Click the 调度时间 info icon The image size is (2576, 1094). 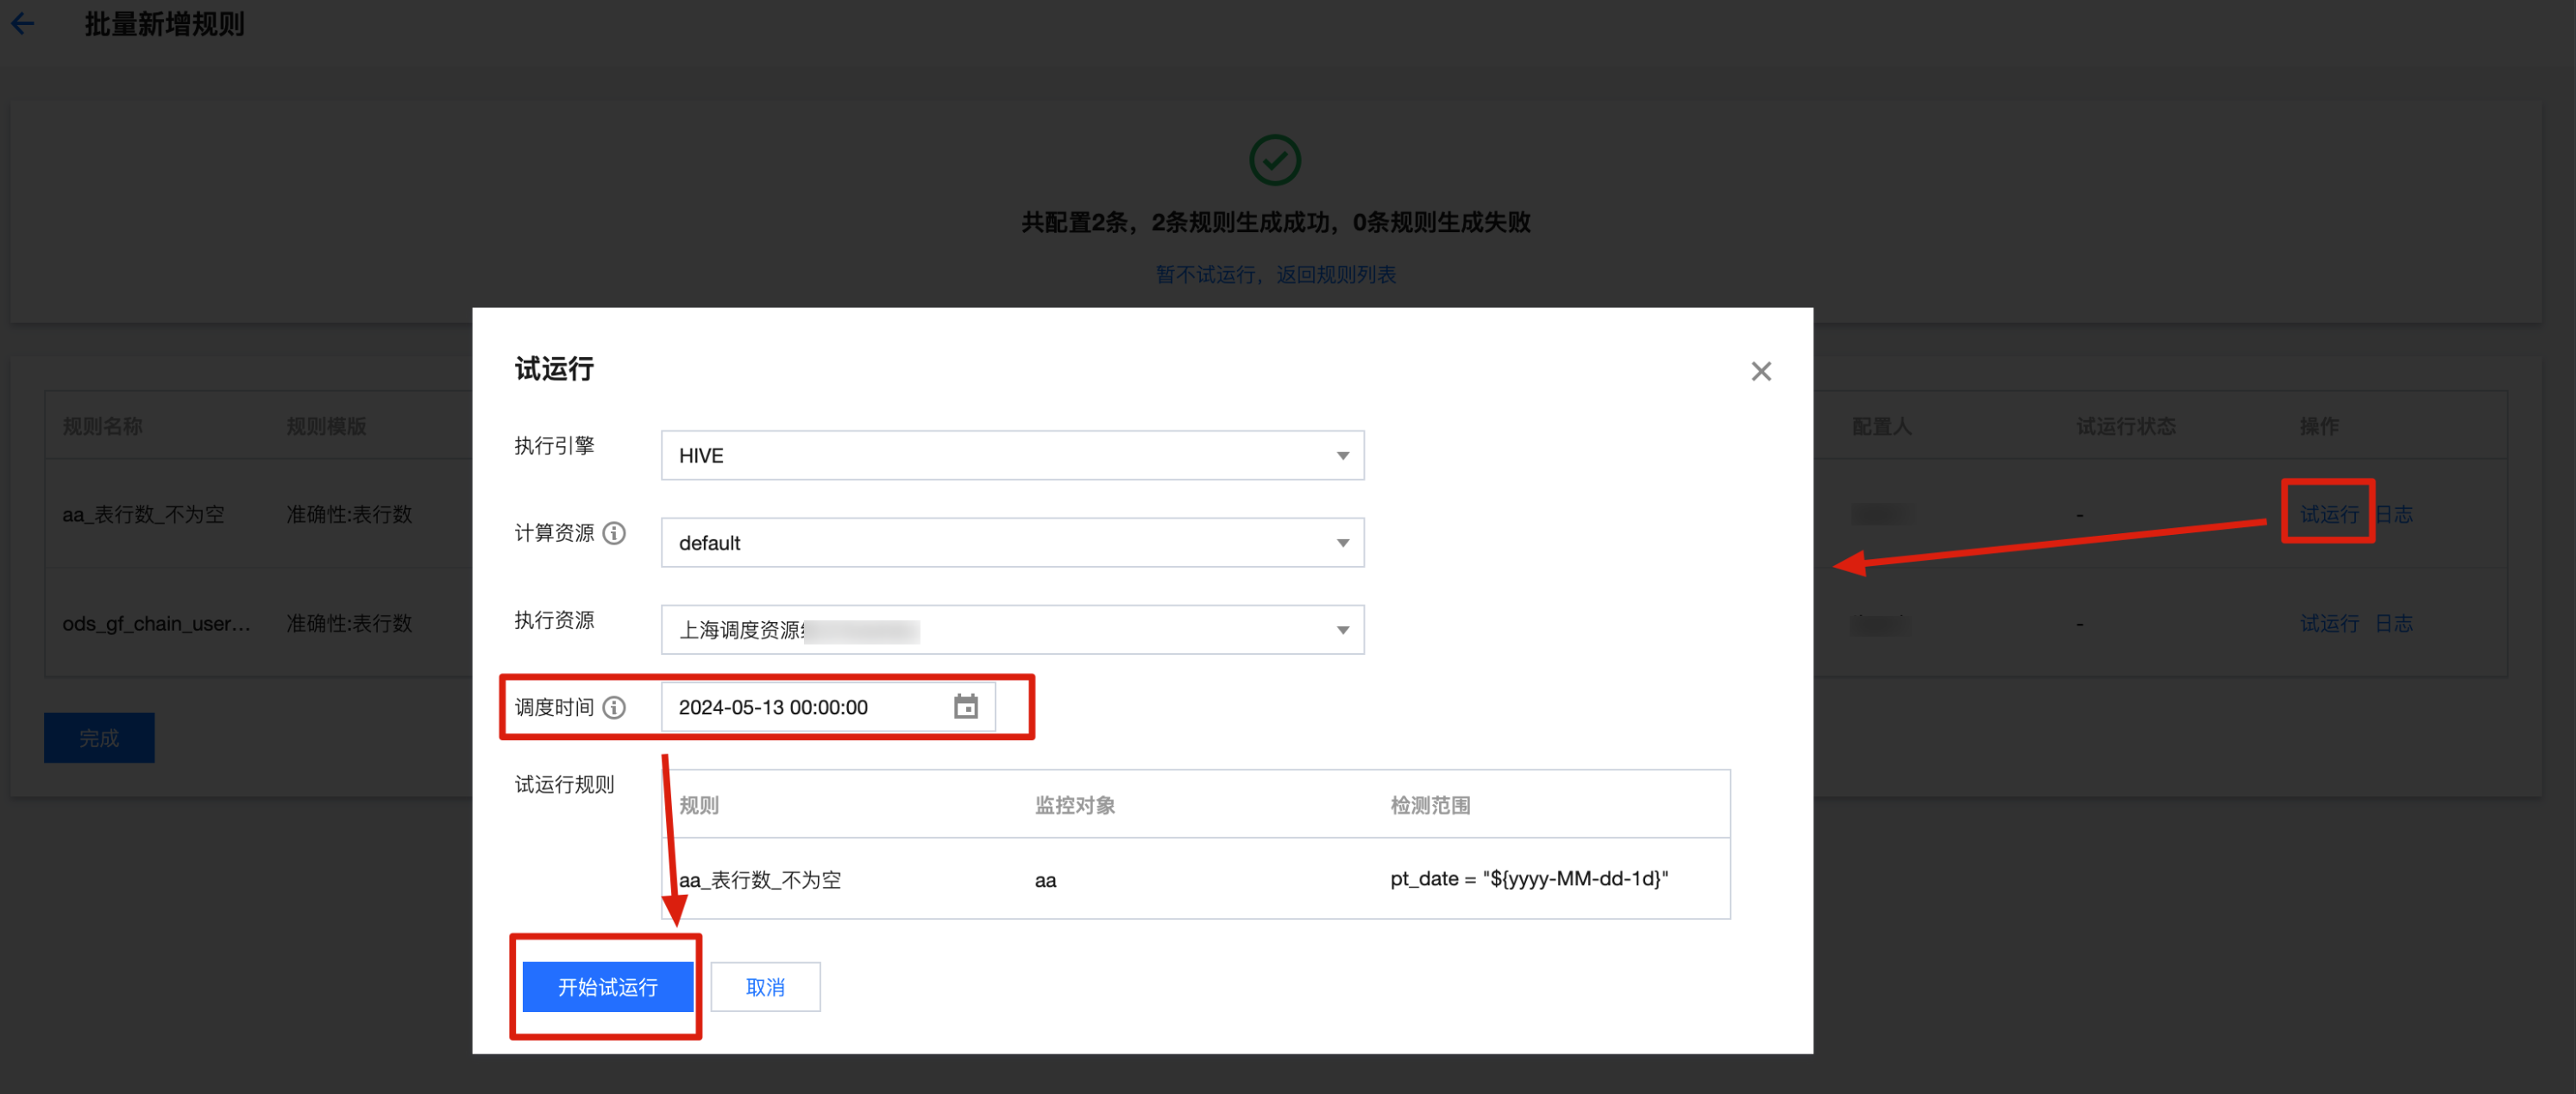pyautogui.click(x=615, y=707)
